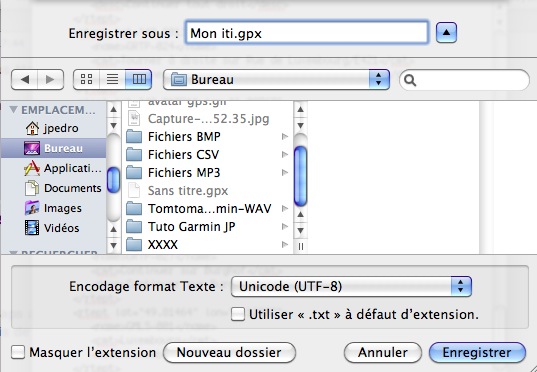Click the Annuler button

pos(383,352)
